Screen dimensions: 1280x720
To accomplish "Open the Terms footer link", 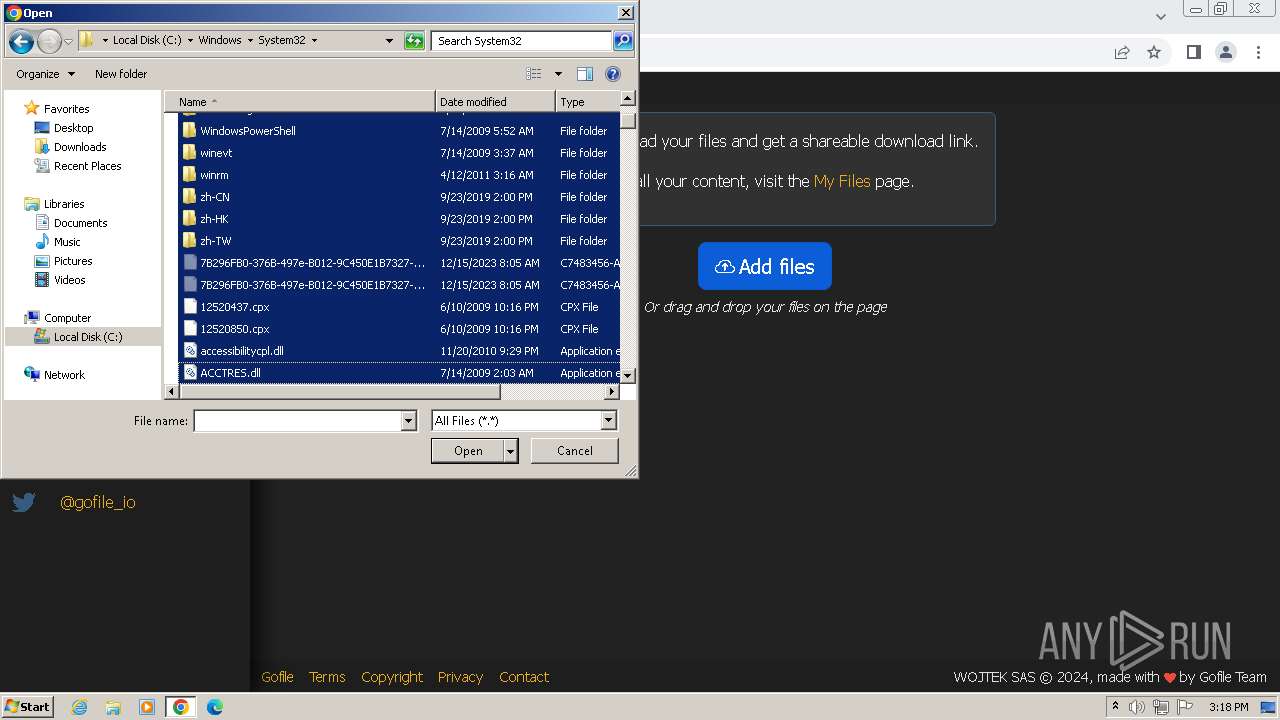I will click(327, 677).
